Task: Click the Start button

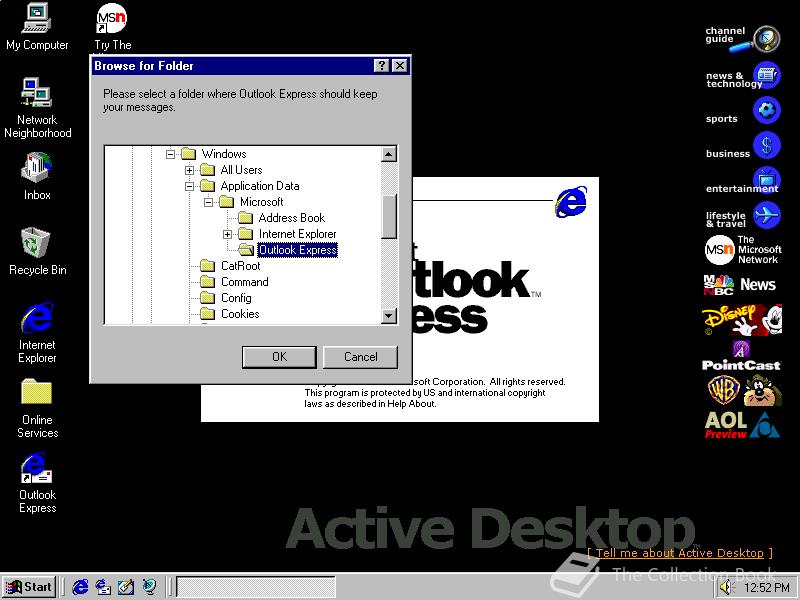Action: [29, 587]
